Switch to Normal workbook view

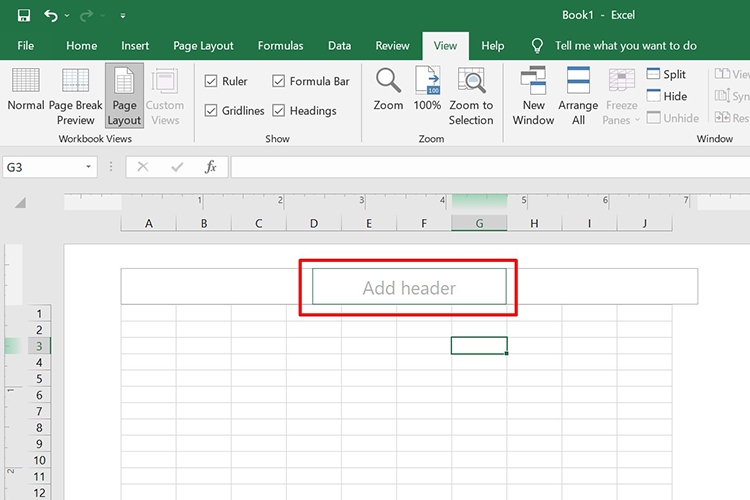point(25,92)
